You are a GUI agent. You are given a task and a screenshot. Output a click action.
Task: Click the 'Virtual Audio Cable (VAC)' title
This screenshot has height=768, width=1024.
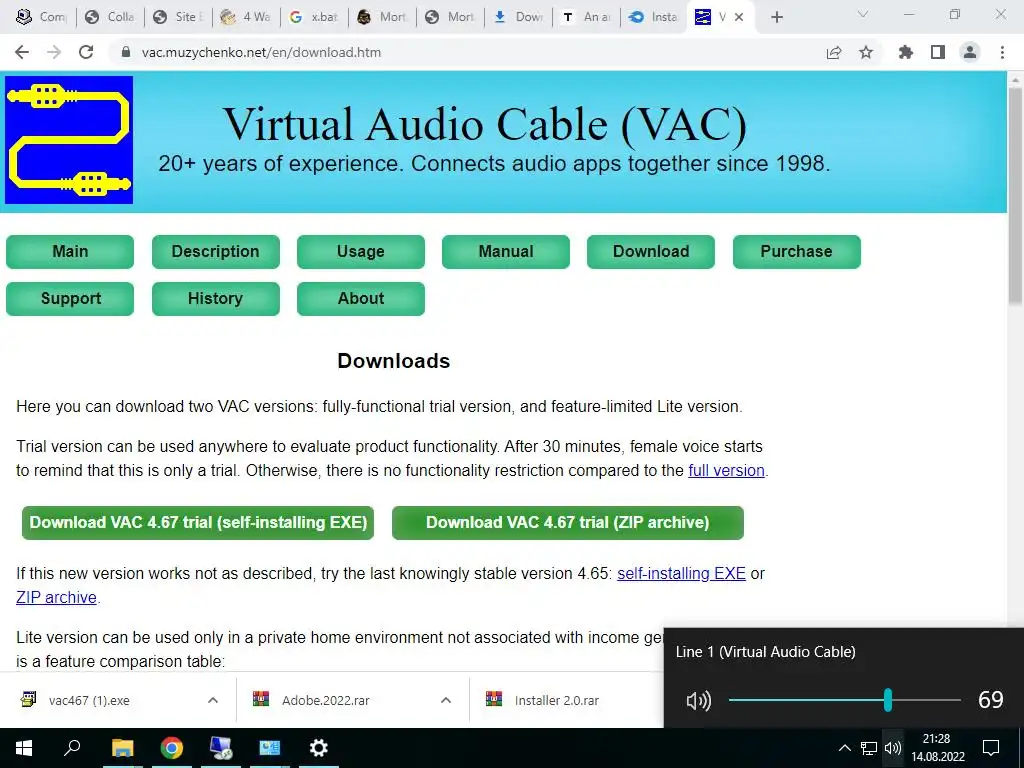click(x=485, y=124)
